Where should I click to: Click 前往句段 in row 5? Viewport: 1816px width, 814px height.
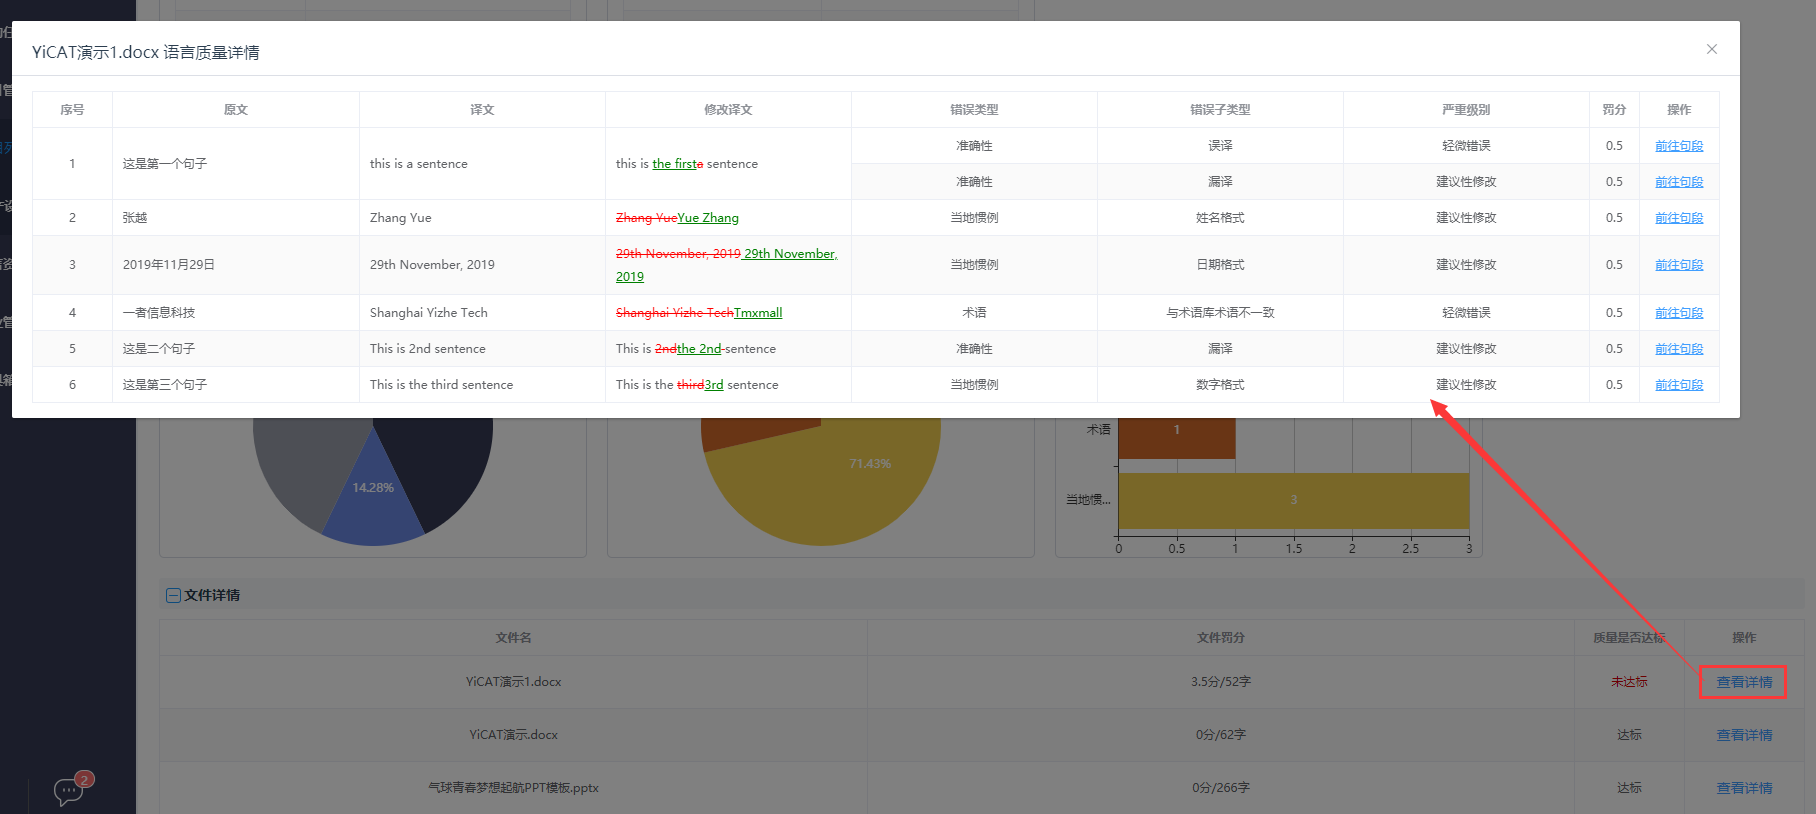pos(1678,349)
